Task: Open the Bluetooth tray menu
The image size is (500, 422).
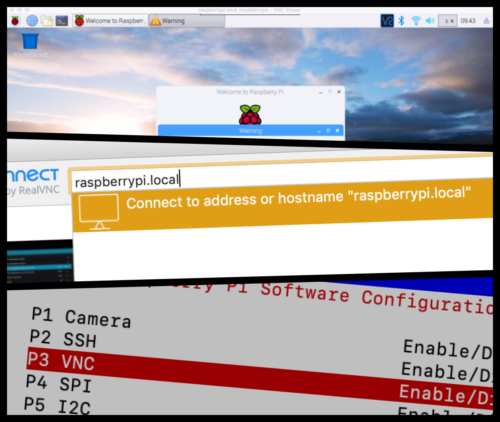Action: coord(401,21)
